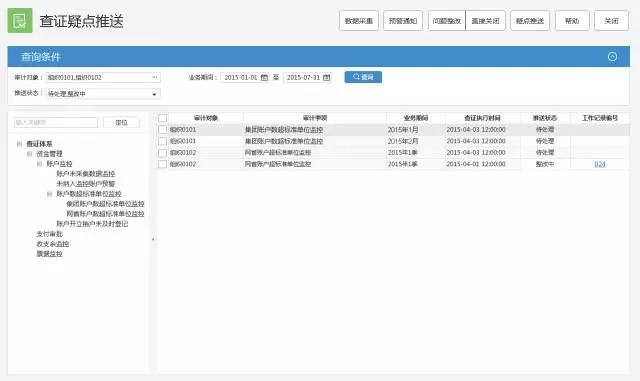Select 支付审批 in the tree
Screen dimensions: 640x381
pos(49,234)
